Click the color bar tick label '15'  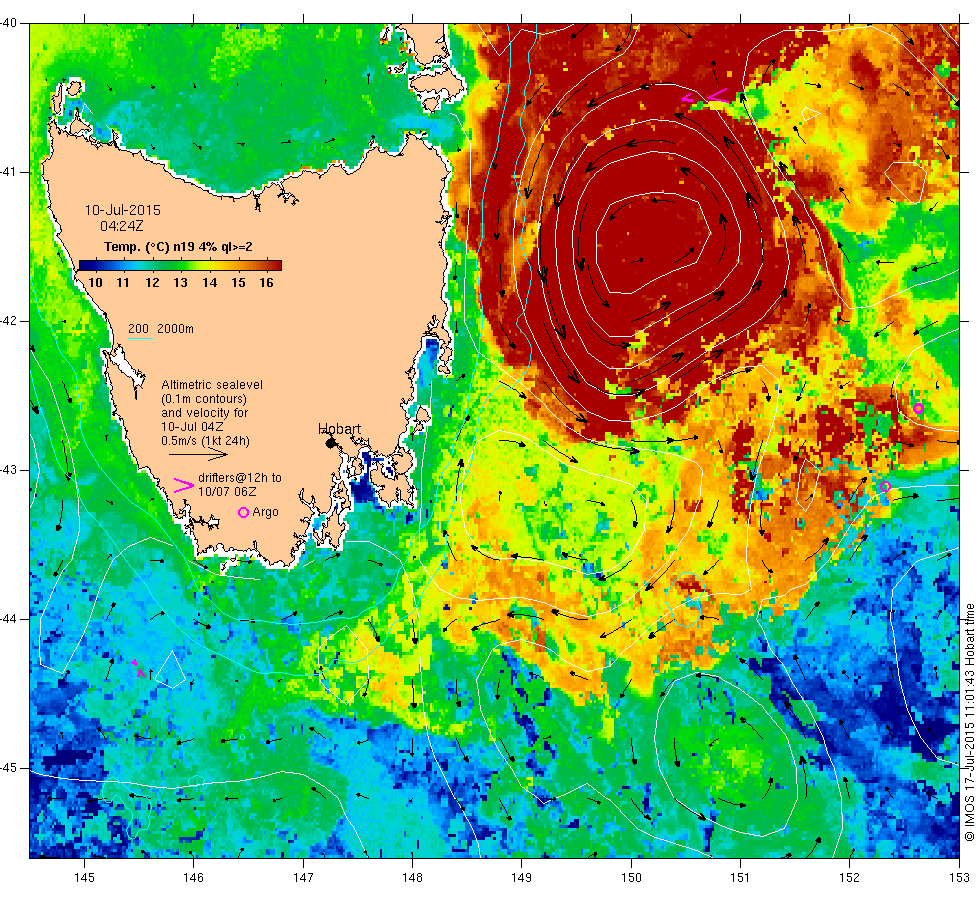tap(238, 282)
